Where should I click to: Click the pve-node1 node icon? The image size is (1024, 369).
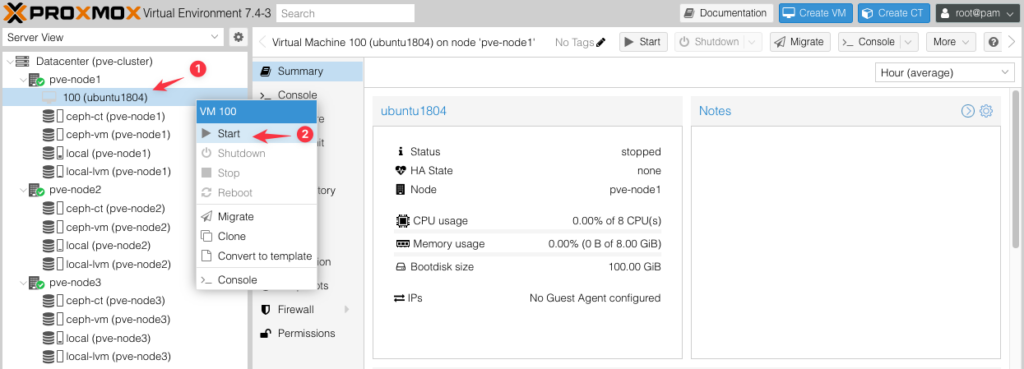tap(36, 80)
